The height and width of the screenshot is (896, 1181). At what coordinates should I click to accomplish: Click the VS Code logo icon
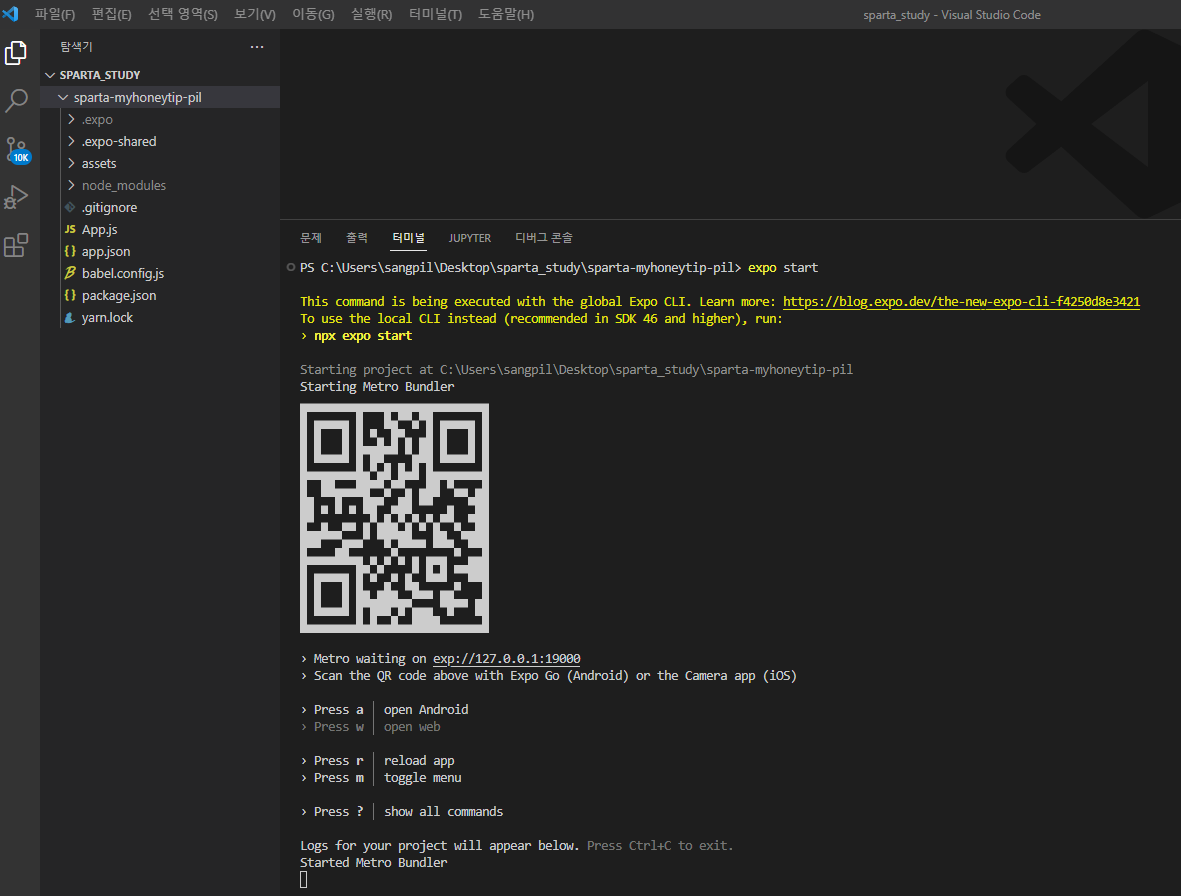point(11,14)
